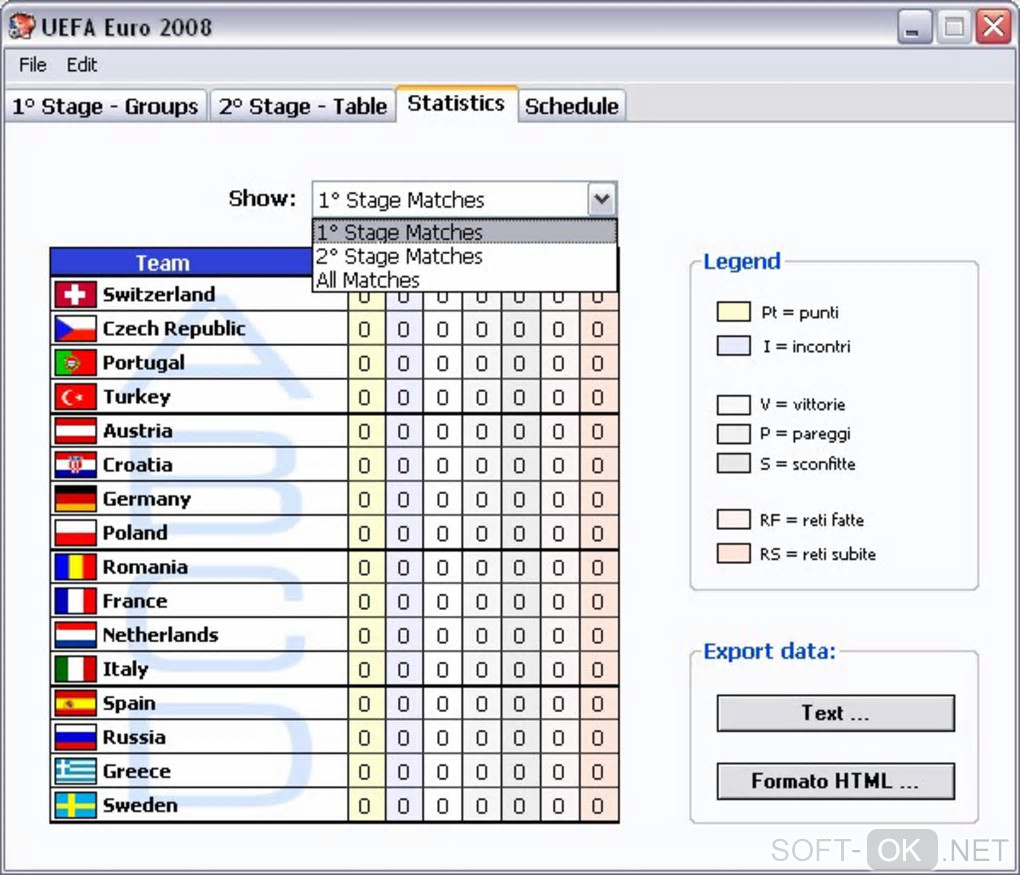Image resolution: width=1020 pixels, height=875 pixels.
Task: Select the Germany team name
Action: pos(147,499)
